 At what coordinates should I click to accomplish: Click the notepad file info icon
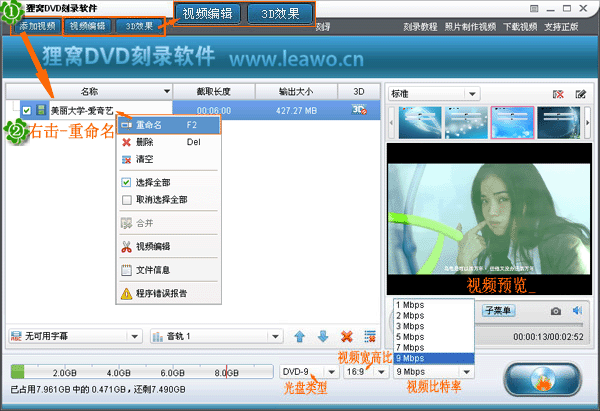pyautogui.click(x=126, y=270)
